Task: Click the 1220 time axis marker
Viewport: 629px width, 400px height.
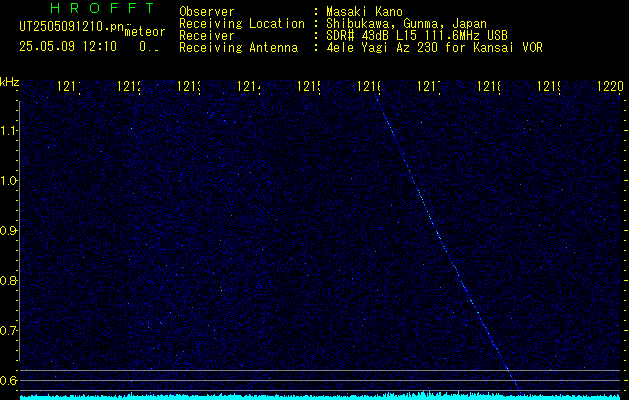Action: [x=610, y=86]
